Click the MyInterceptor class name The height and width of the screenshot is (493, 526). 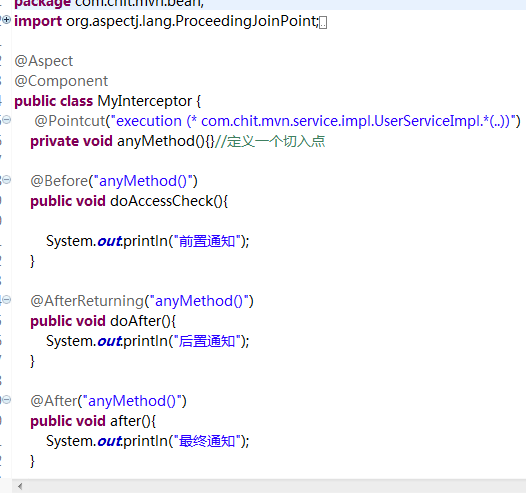[145, 101]
